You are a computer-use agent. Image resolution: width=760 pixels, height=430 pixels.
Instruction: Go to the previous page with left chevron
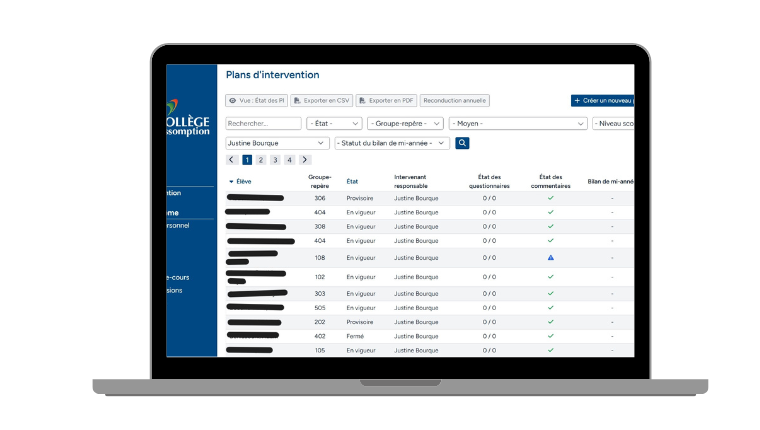[232, 160]
